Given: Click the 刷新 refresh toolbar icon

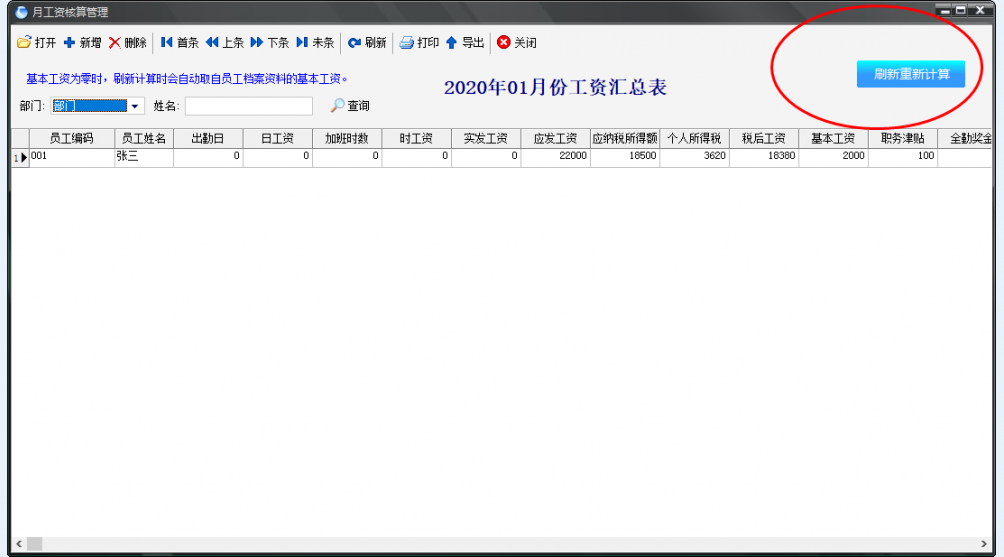Looking at the screenshot, I should 354,43.
